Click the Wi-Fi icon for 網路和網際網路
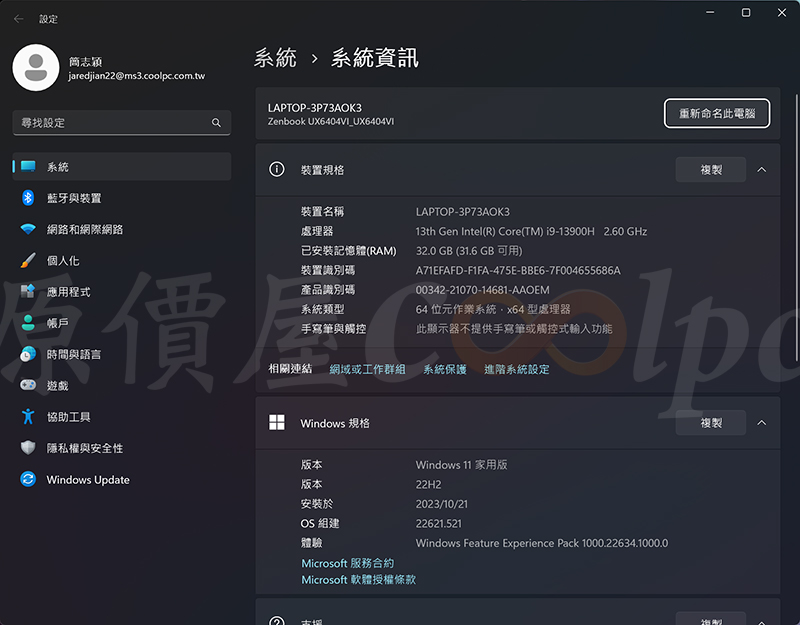800x625 pixels. 28,229
